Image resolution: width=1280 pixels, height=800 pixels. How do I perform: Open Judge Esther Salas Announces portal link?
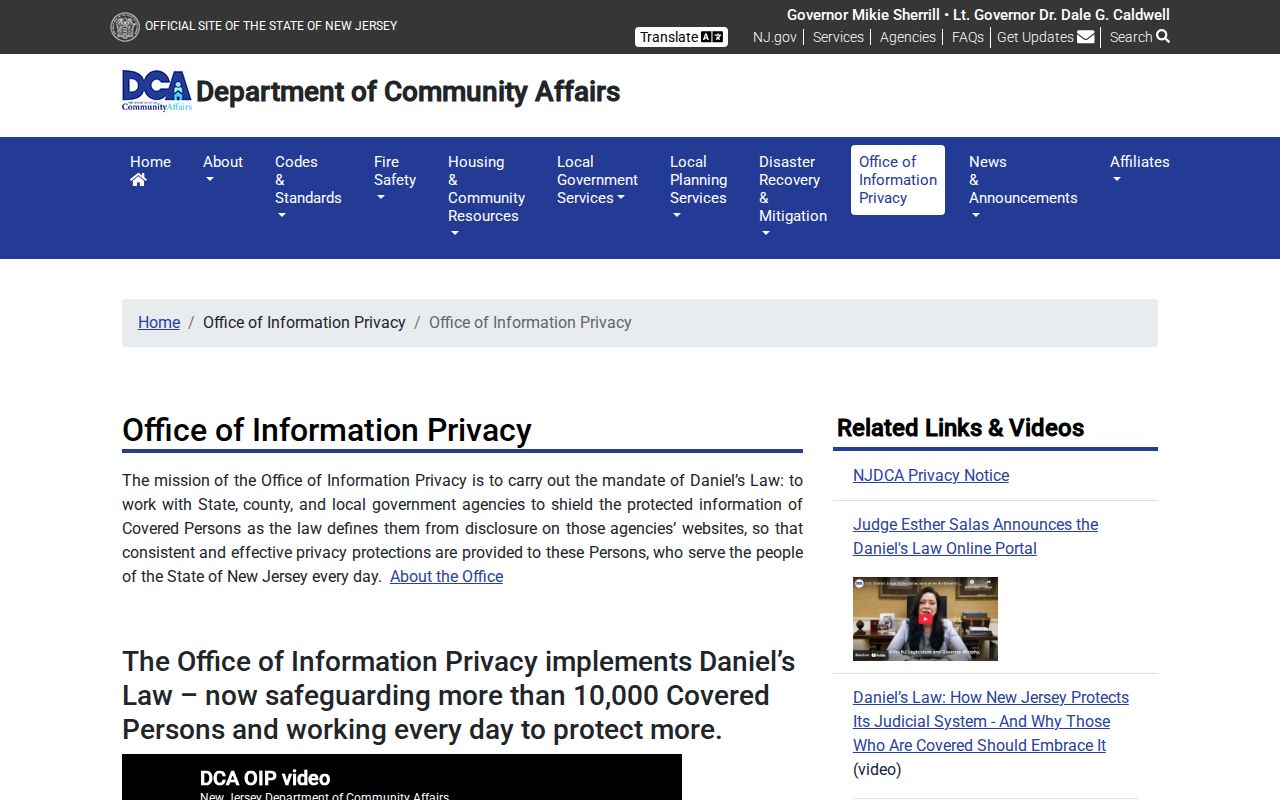pyautogui.click(x=975, y=536)
